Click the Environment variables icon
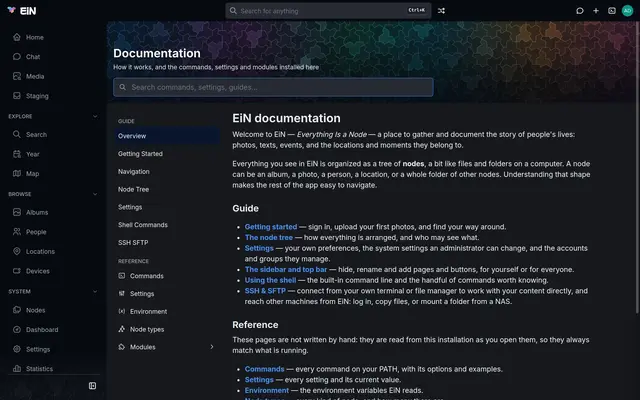Screen dimensions: 640x400 coord(122,311)
